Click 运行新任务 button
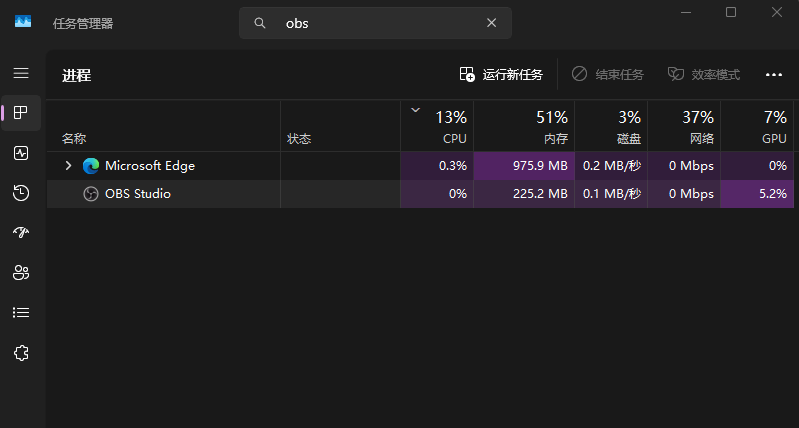 (x=501, y=75)
